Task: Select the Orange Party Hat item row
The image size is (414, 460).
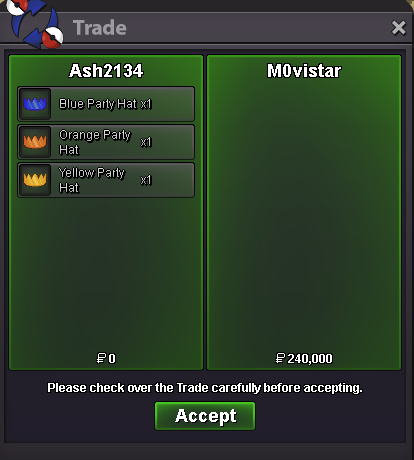Action: tap(106, 142)
